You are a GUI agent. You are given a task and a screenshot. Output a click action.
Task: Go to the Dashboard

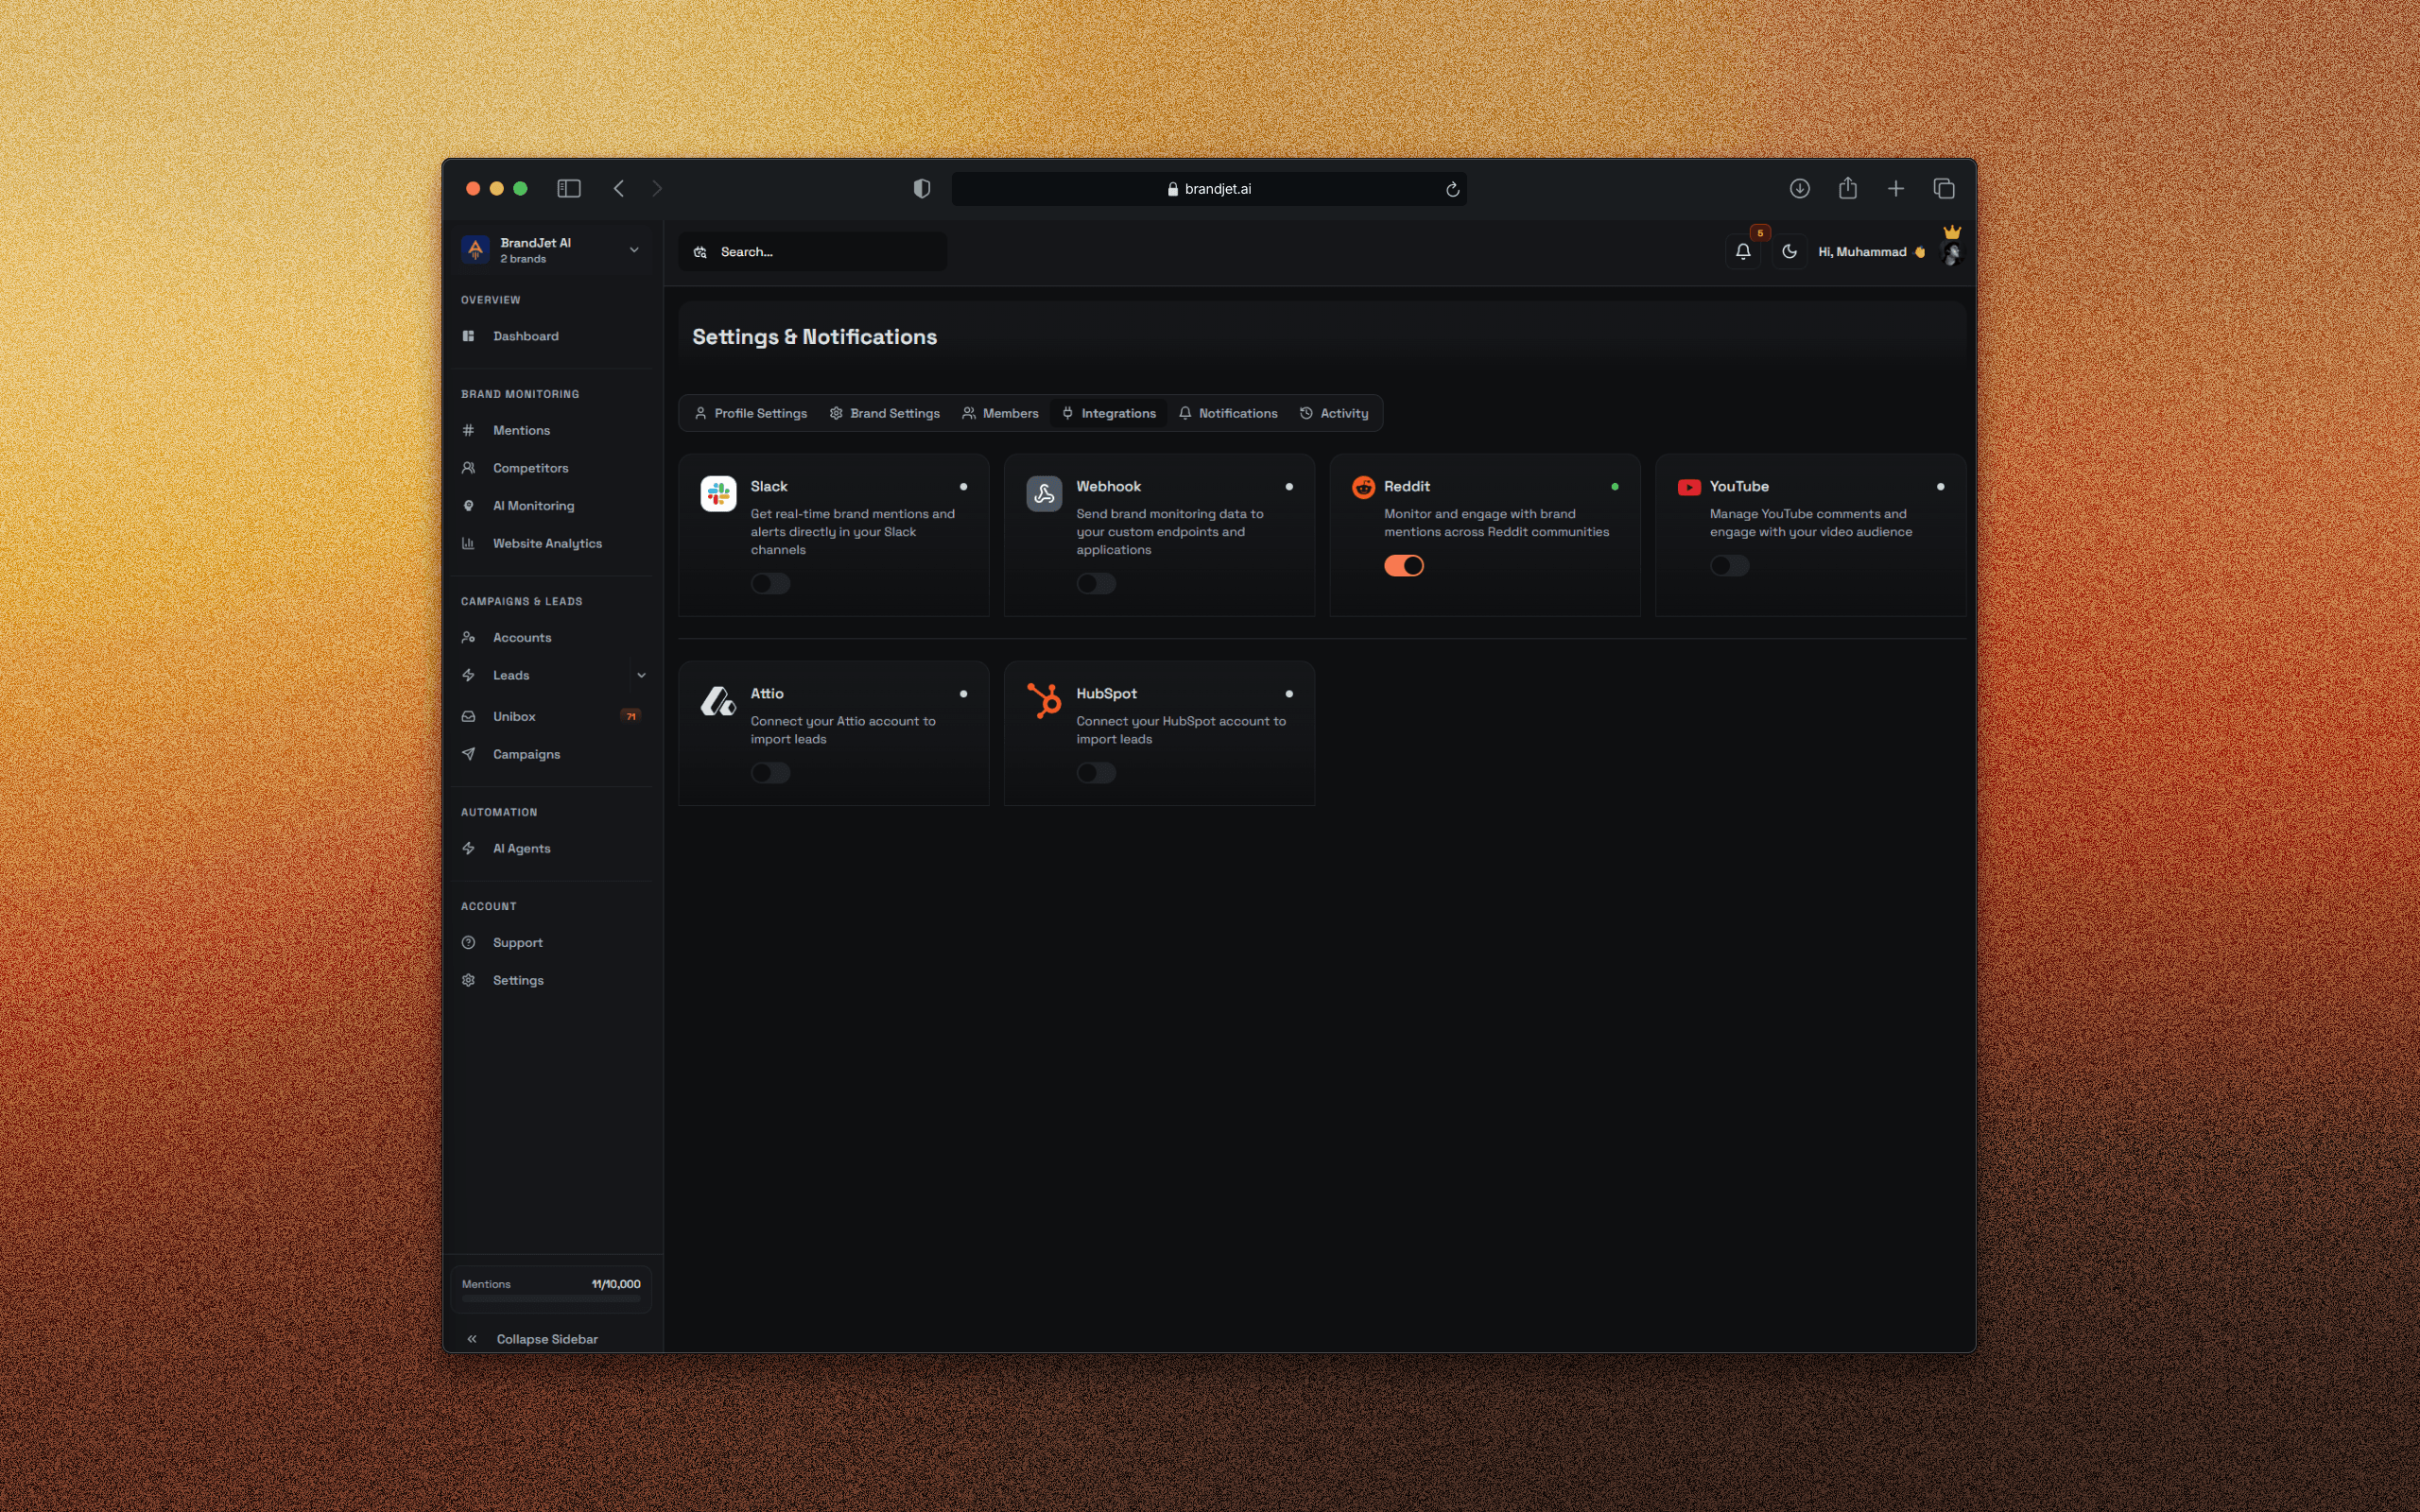coord(525,335)
